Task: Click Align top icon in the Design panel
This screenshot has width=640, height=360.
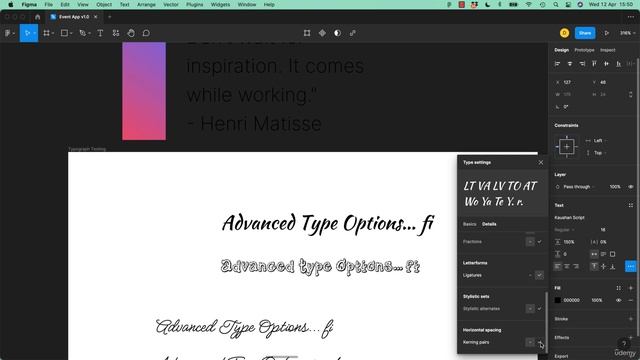Action: coord(594,64)
